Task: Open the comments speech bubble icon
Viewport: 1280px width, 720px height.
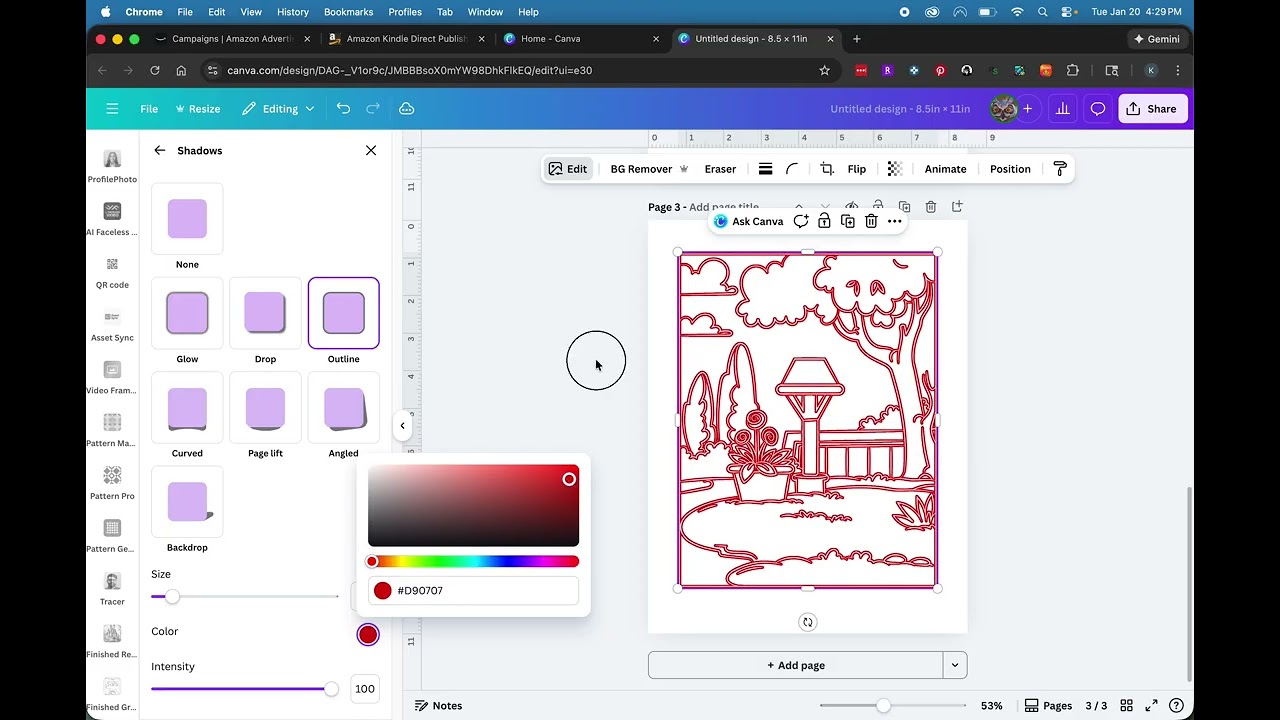Action: pos(1098,109)
